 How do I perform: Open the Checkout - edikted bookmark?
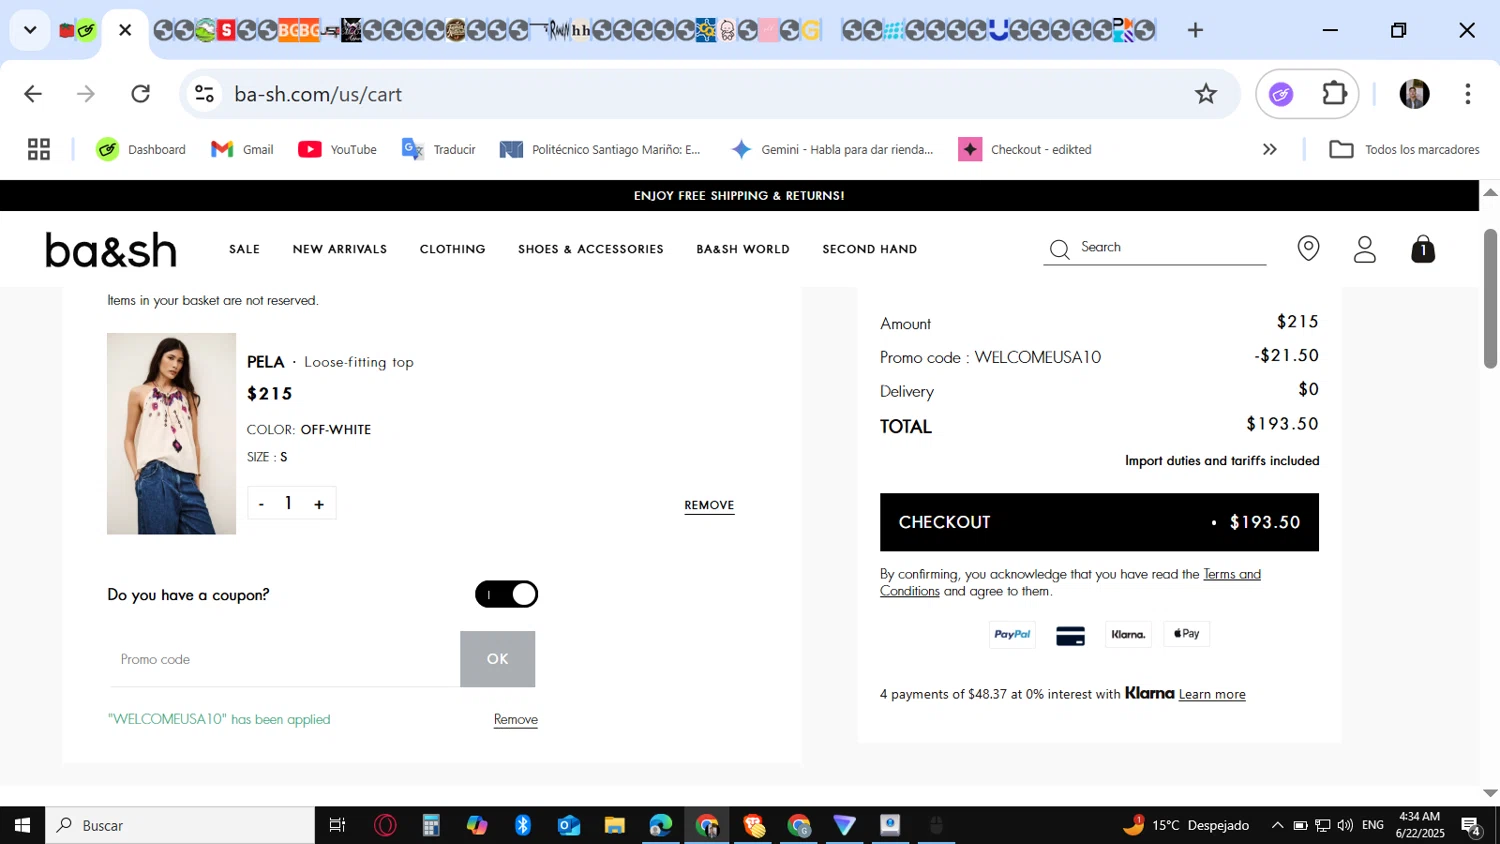tap(1025, 149)
